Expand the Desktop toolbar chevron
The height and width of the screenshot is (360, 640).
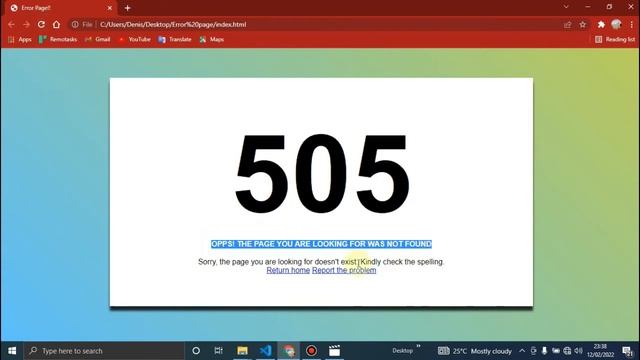(x=418, y=347)
